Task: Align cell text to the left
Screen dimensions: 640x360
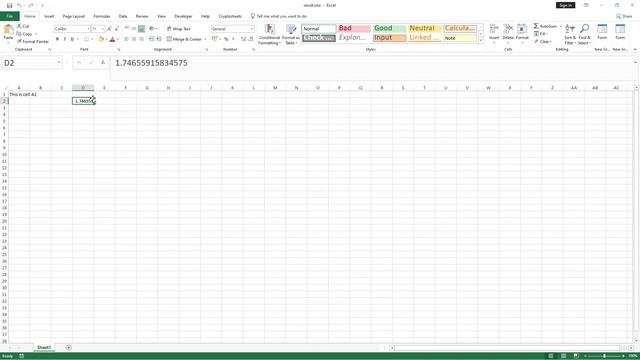Action: point(127,39)
